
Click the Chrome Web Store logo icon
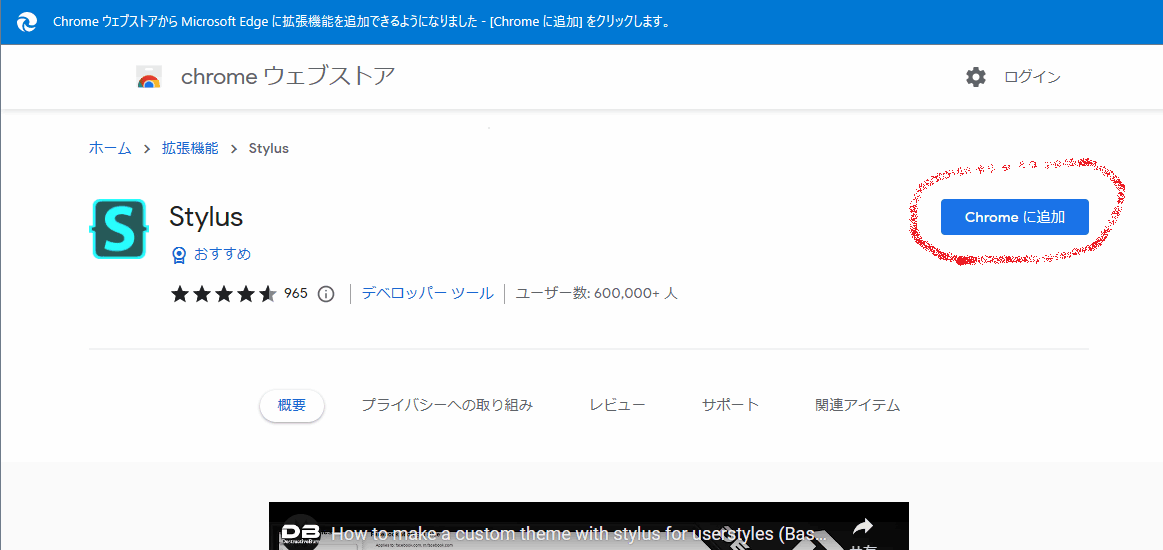[149, 77]
